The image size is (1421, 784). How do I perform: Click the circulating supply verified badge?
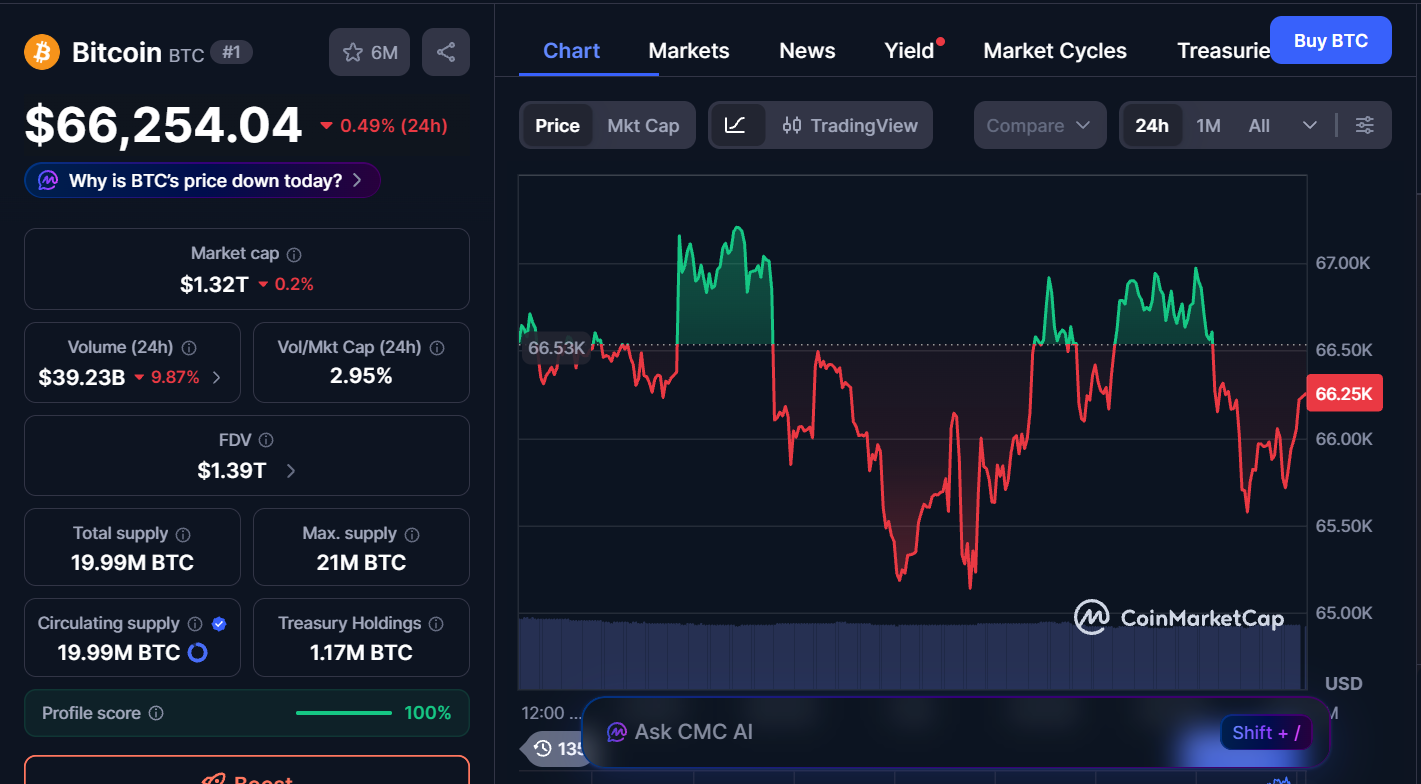(219, 624)
